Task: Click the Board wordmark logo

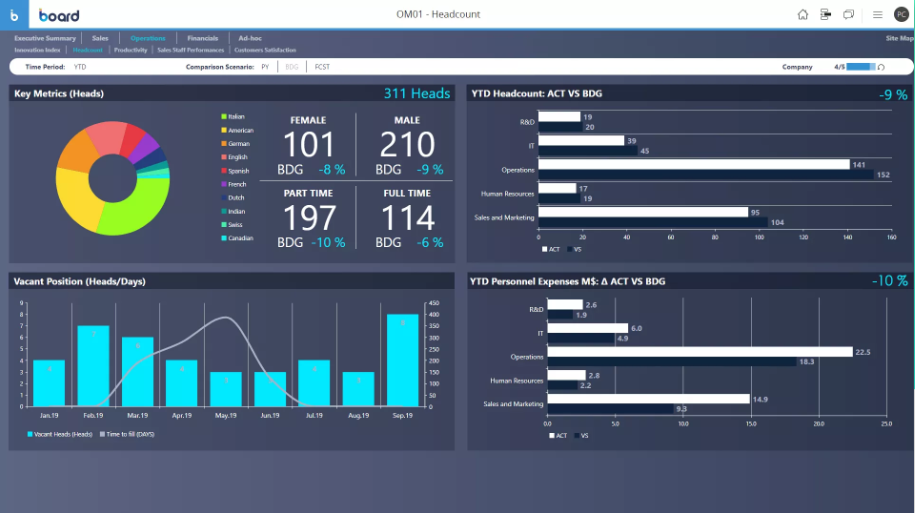Action: 59,15
